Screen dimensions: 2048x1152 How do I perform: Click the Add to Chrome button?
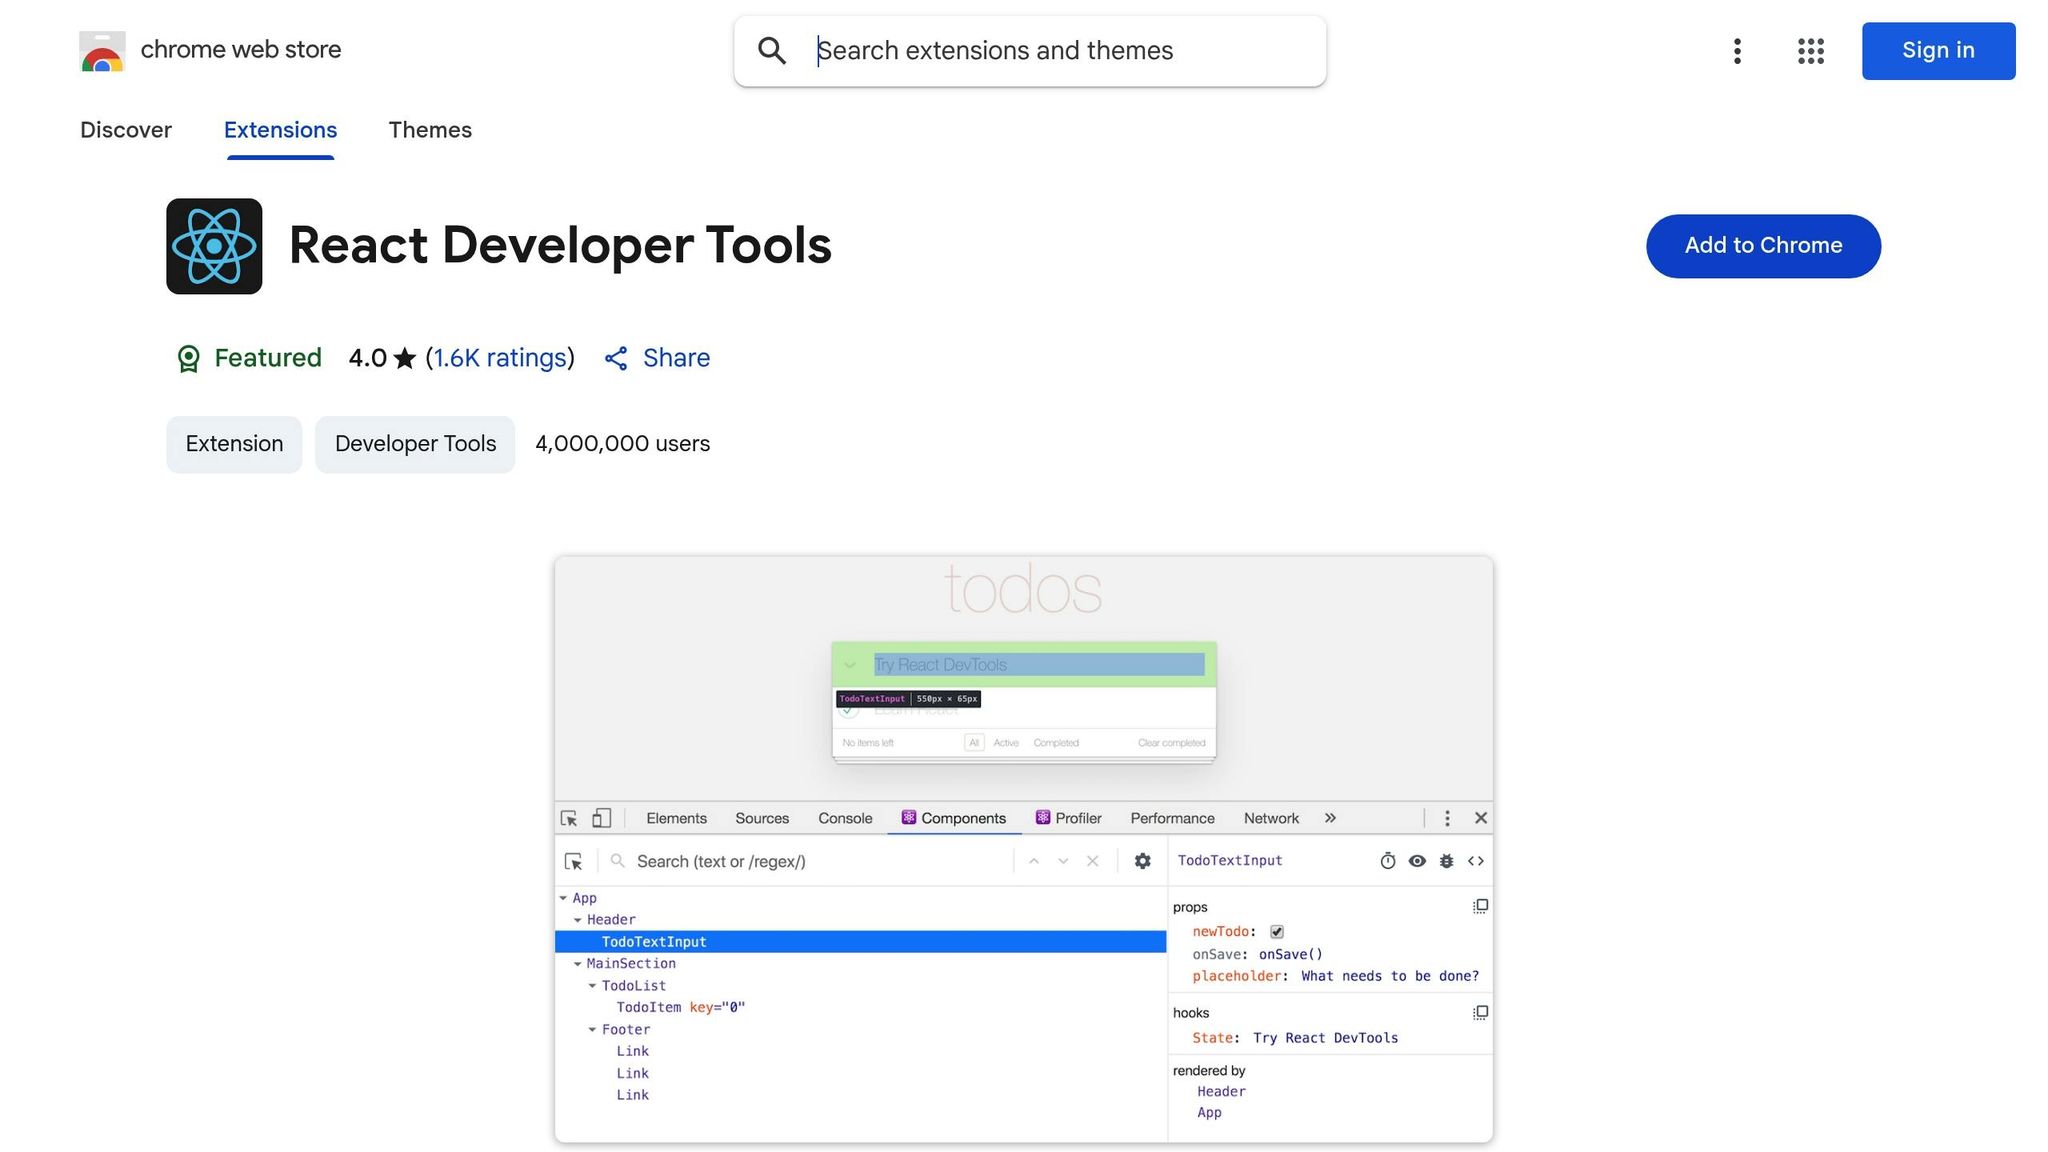pos(1763,246)
